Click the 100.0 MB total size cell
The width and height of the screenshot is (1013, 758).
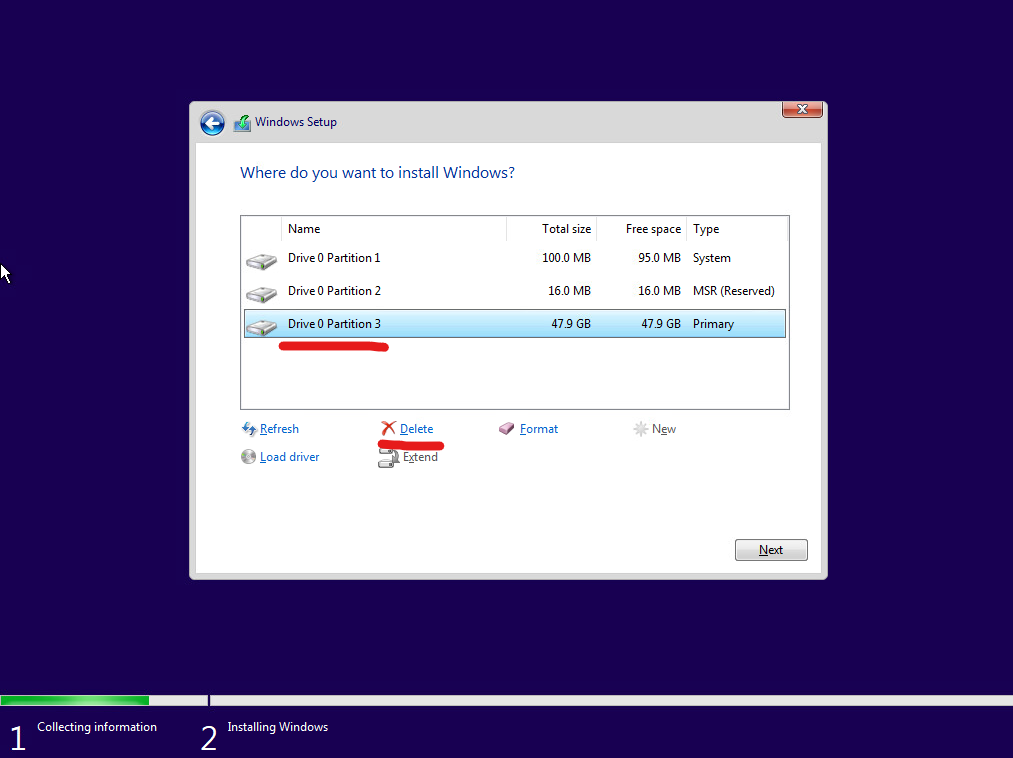tap(566, 258)
